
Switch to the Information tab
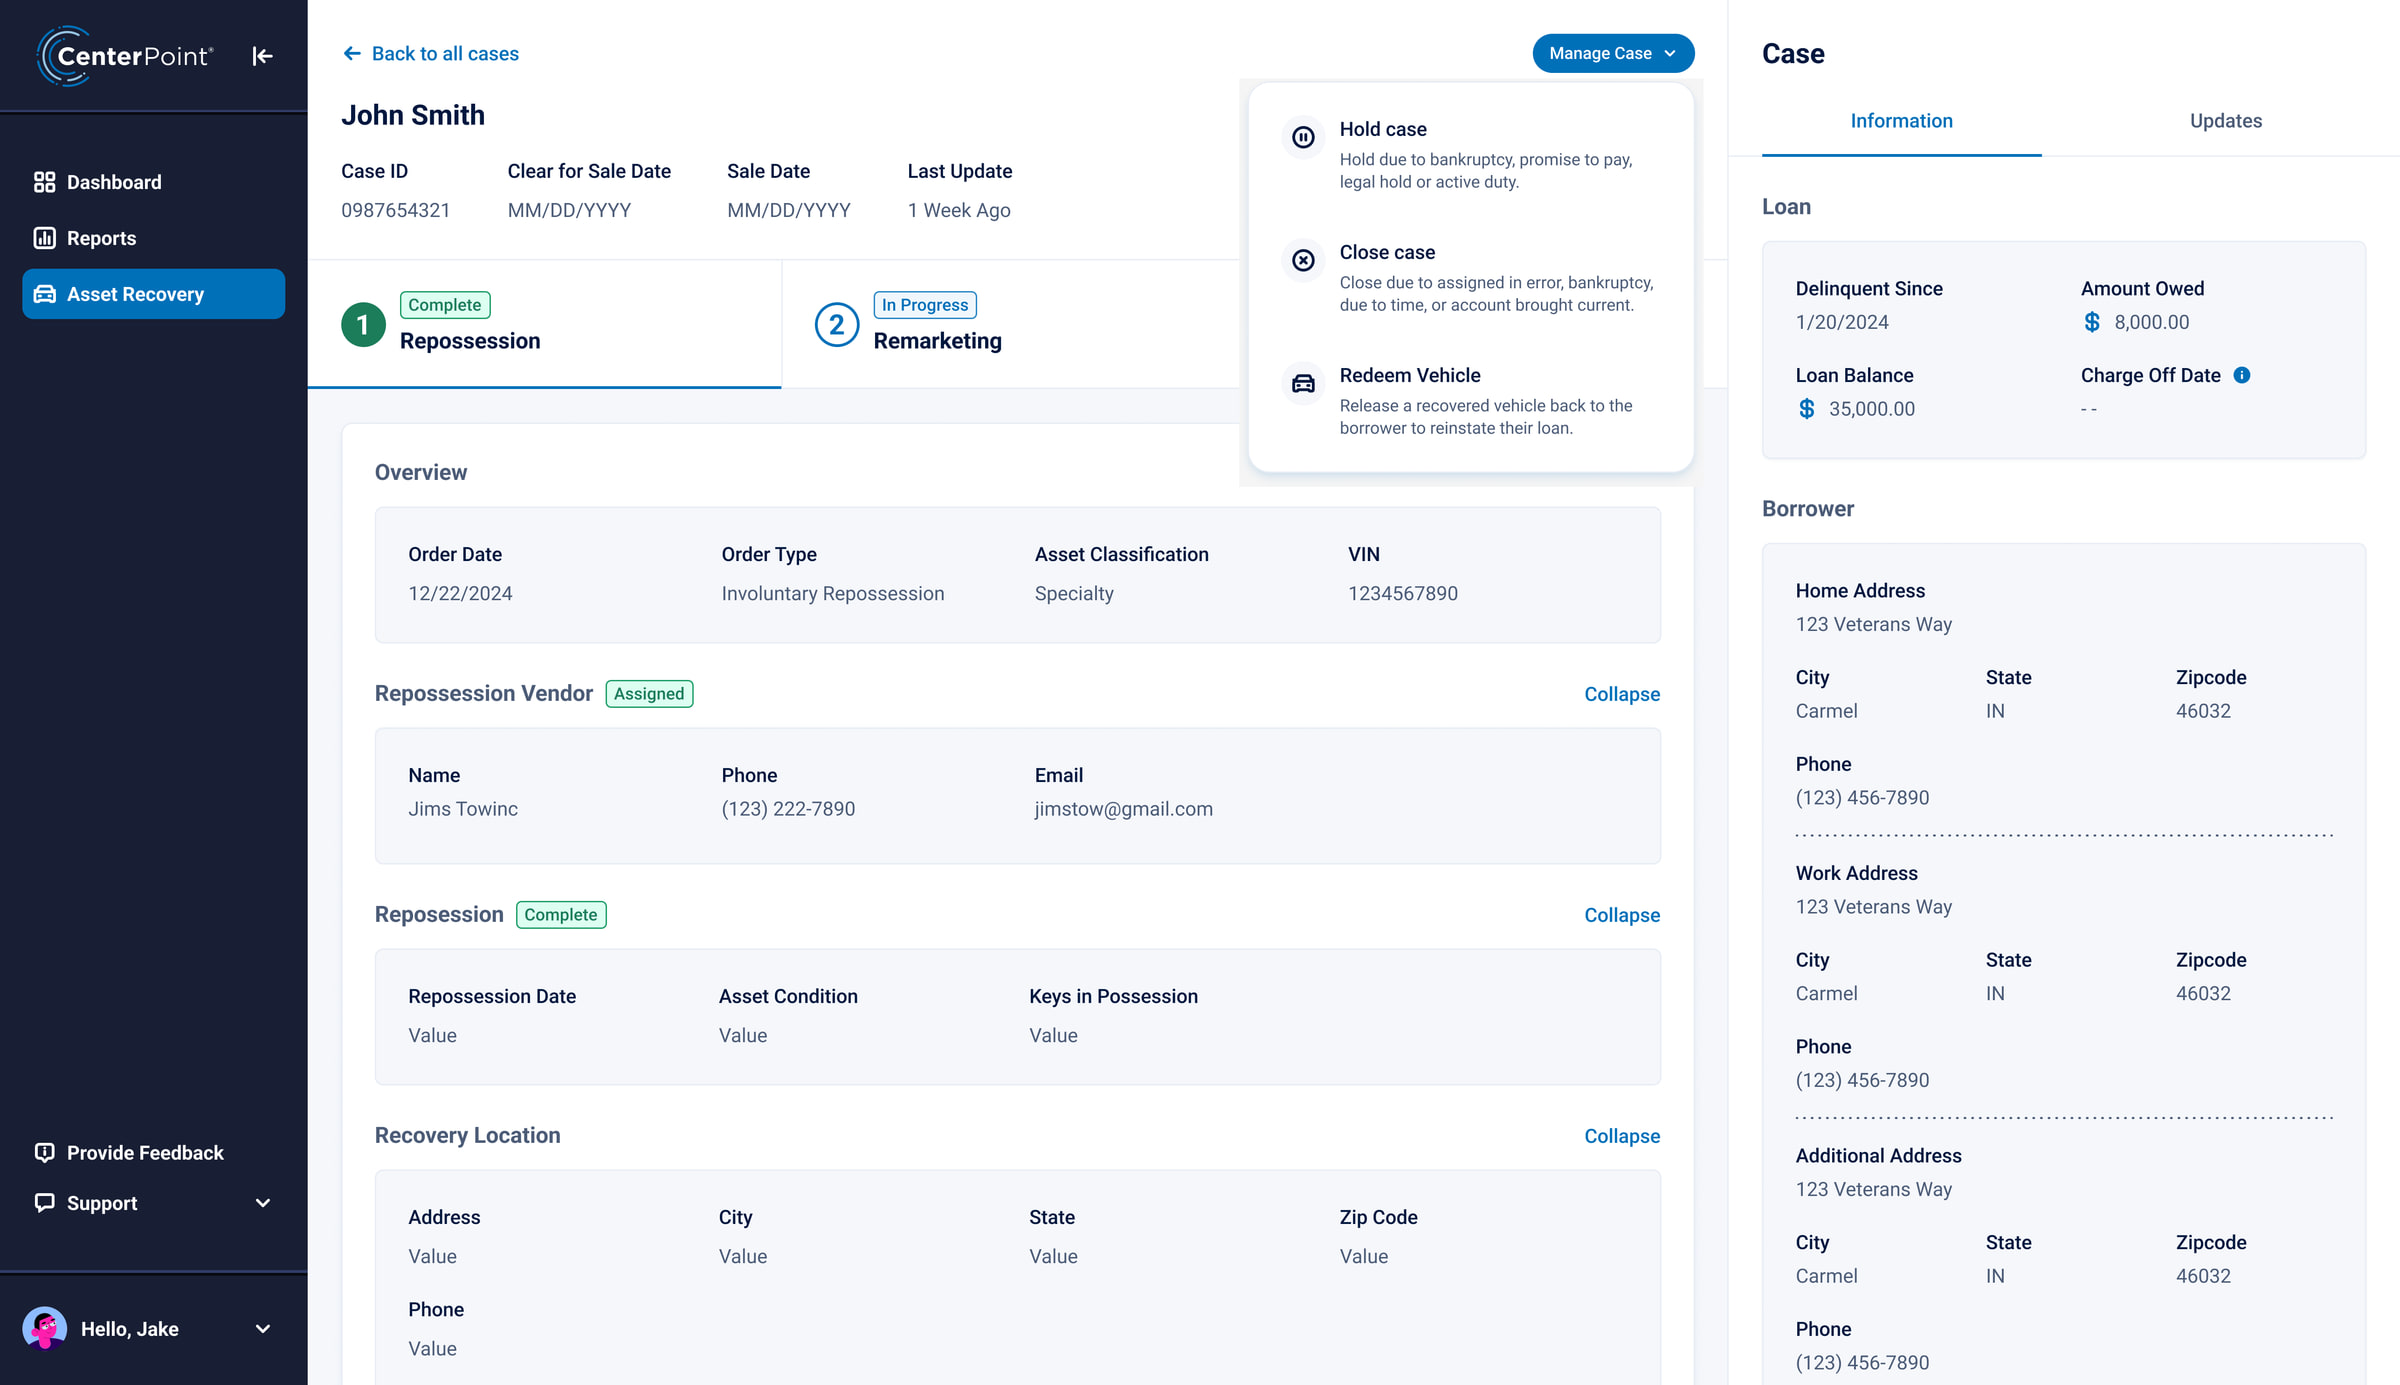(x=1901, y=121)
